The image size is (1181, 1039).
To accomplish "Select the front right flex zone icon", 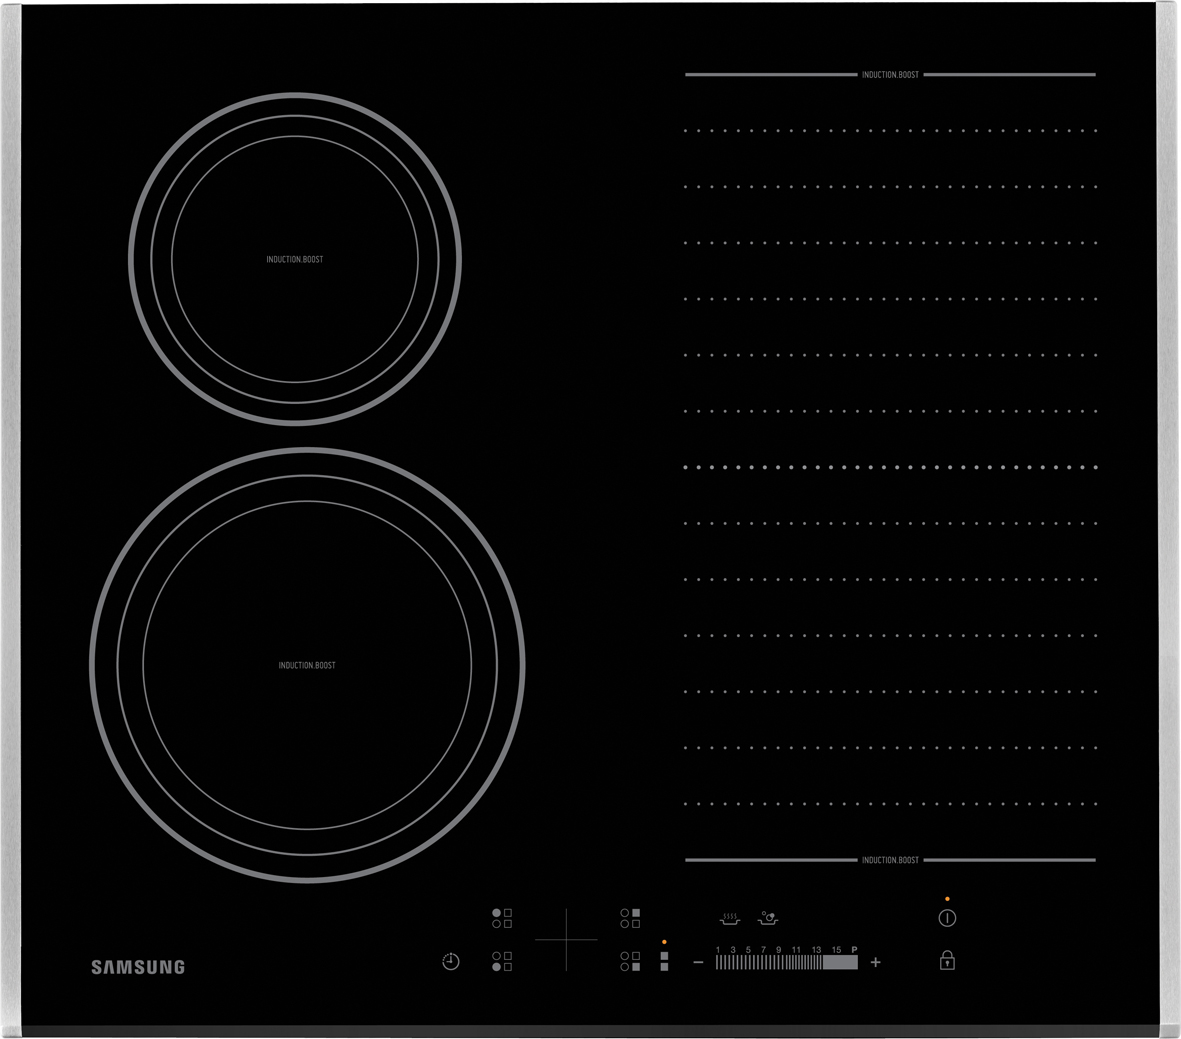I will click(x=630, y=962).
